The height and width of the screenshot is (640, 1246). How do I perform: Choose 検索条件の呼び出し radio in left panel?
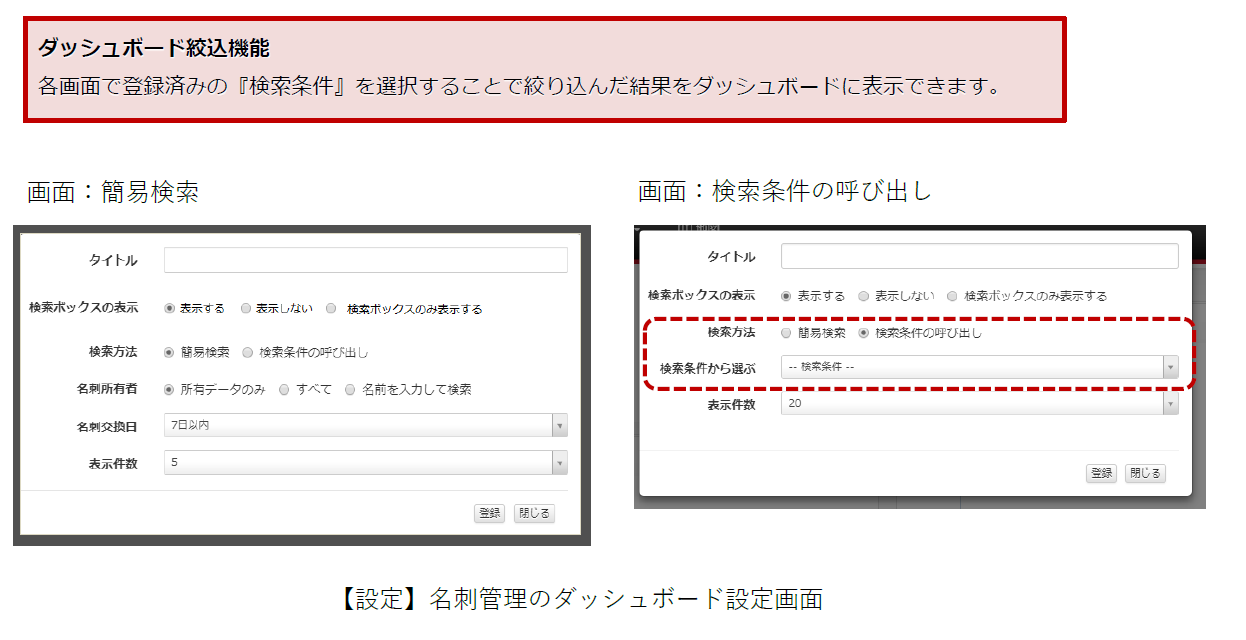(x=248, y=352)
